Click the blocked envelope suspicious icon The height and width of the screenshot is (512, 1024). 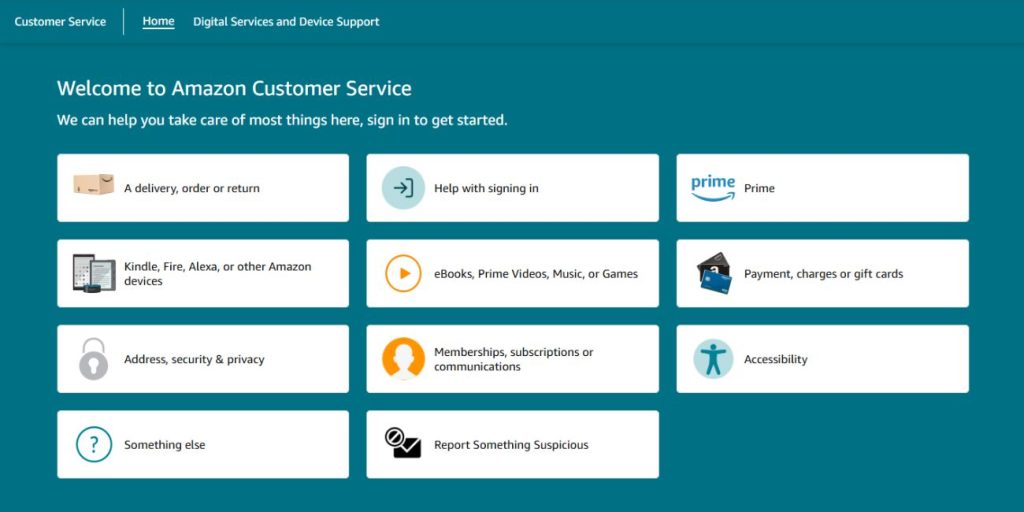(x=403, y=443)
